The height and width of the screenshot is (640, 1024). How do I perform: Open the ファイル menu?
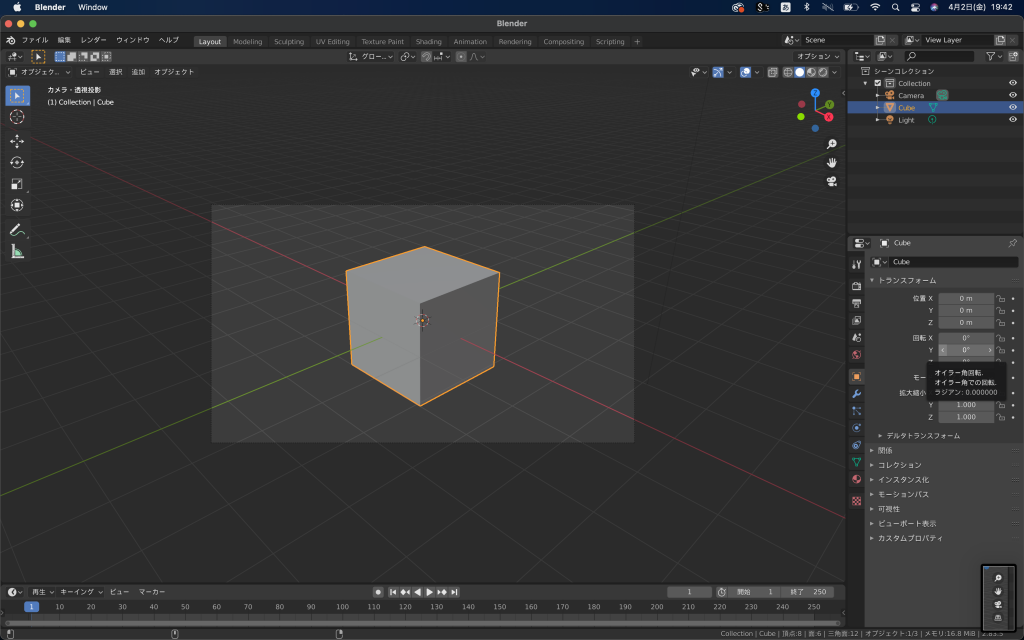(x=35, y=40)
